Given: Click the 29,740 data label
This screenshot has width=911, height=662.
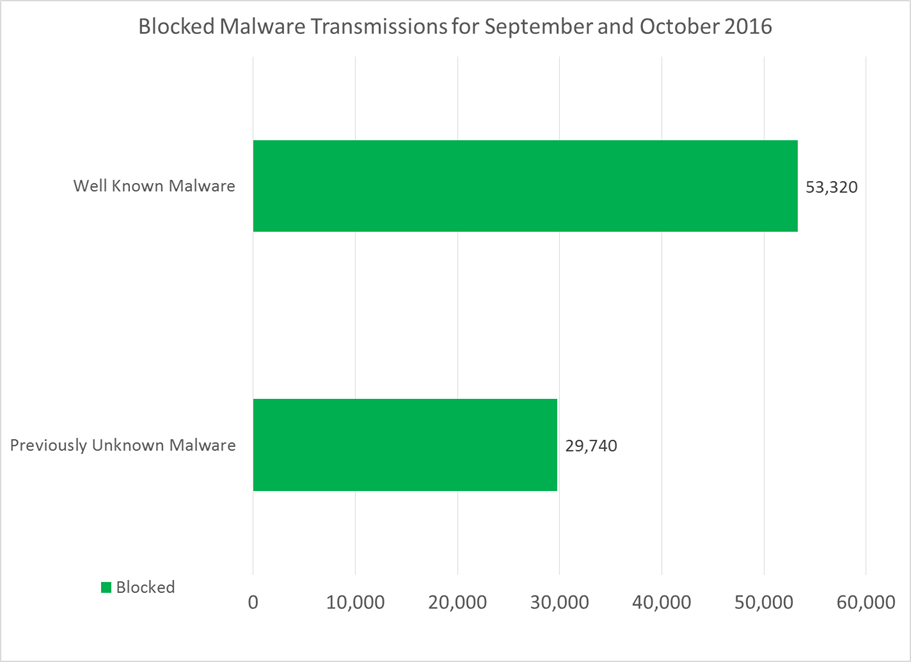Looking at the screenshot, I should coord(591,446).
